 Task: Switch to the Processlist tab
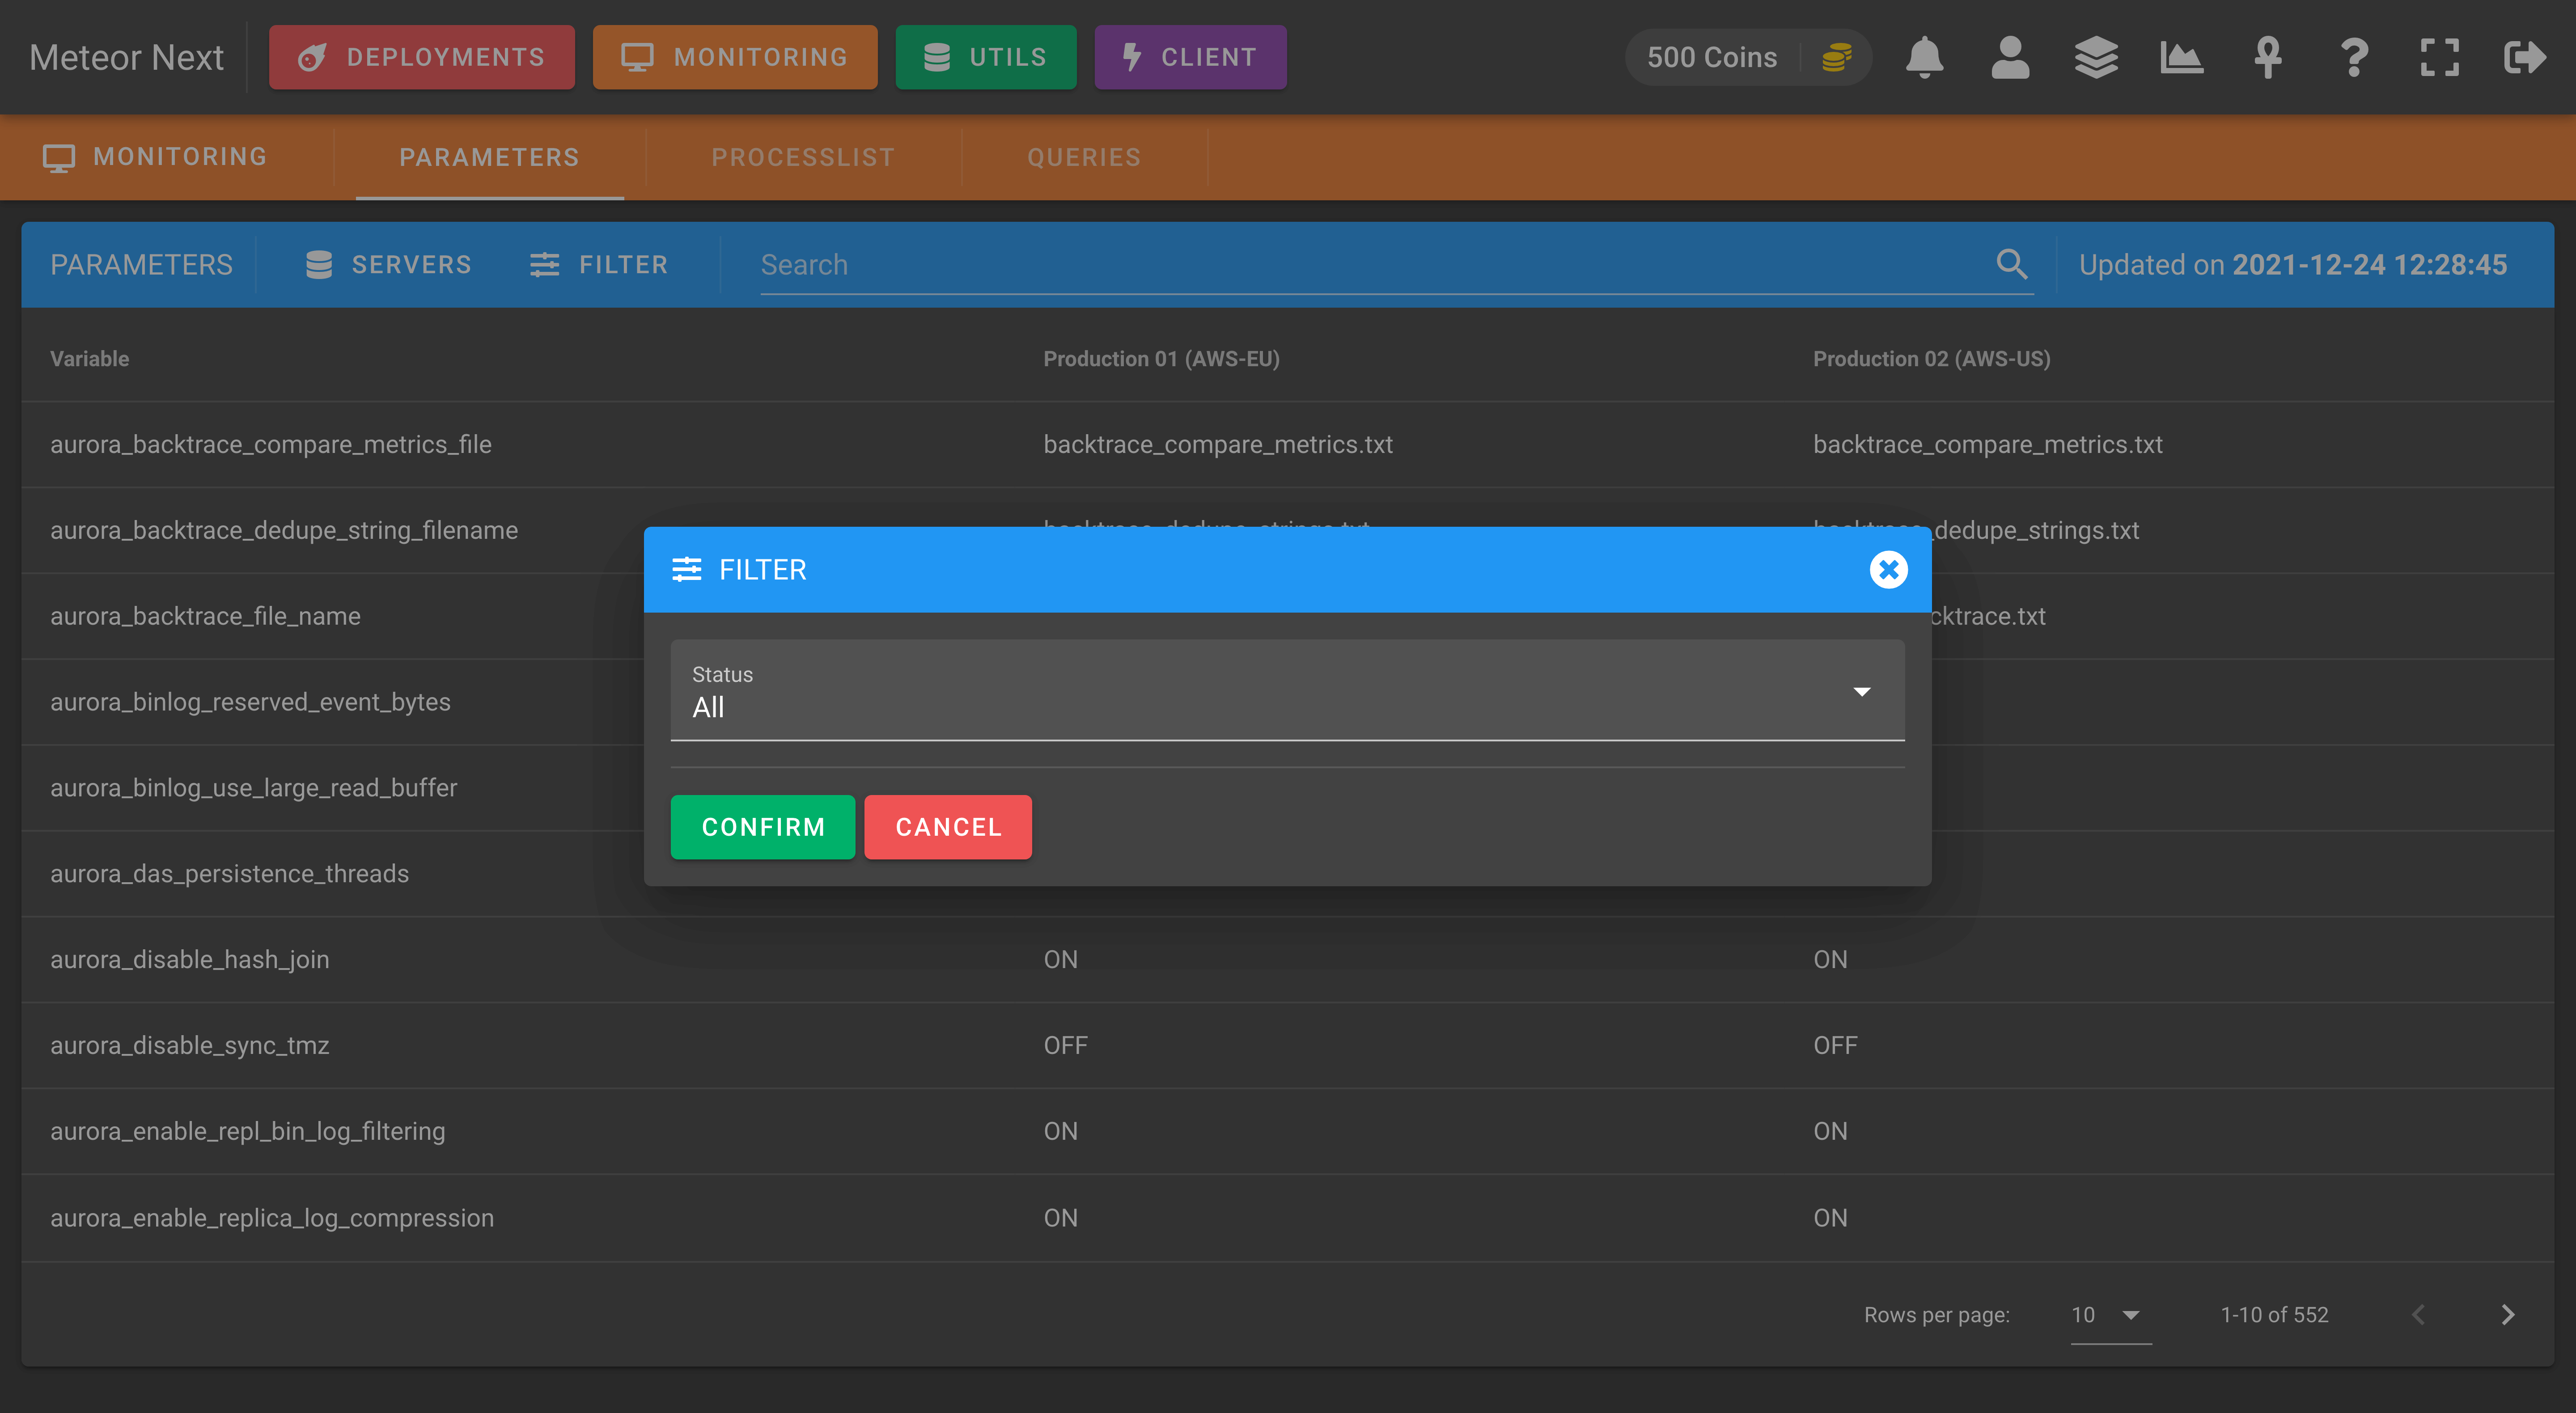pyautogui.click(x=803, y=157)
